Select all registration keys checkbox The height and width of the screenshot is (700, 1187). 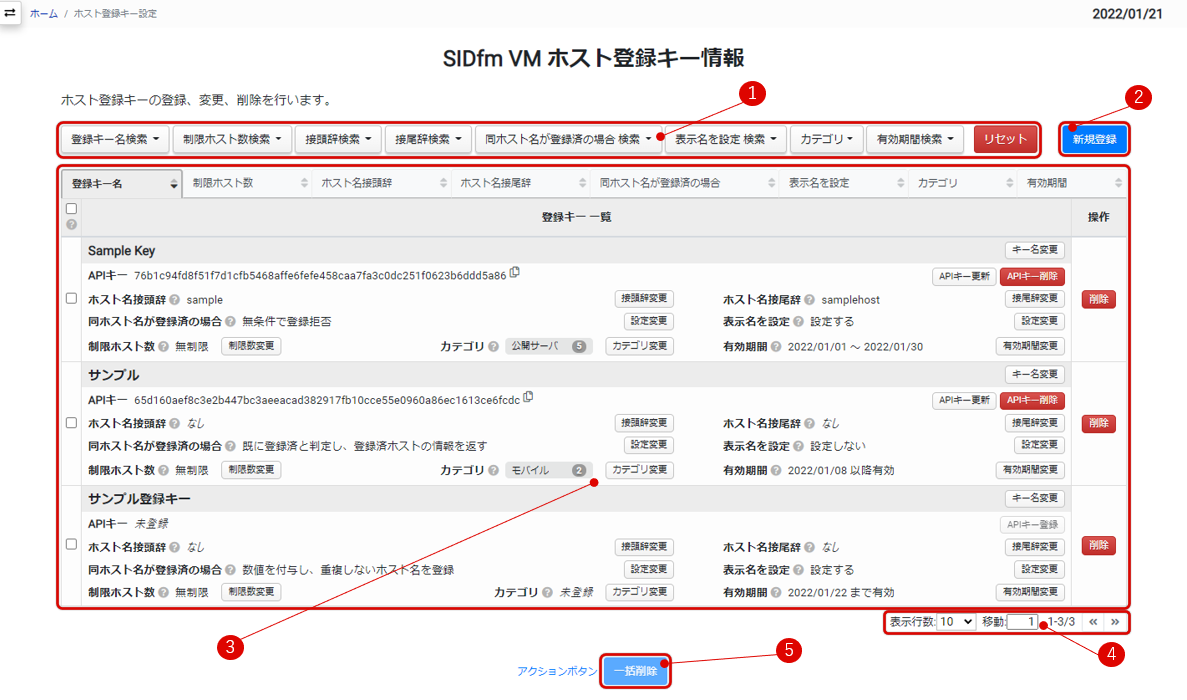coord(71,209)
